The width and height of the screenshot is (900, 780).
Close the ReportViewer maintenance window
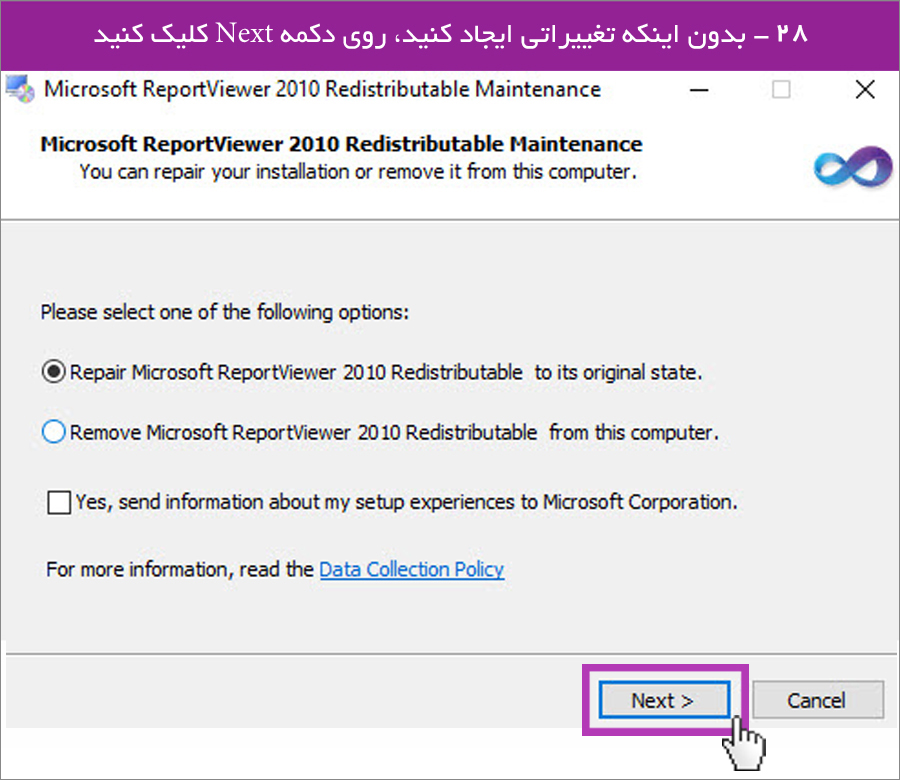tap(864, 90)
